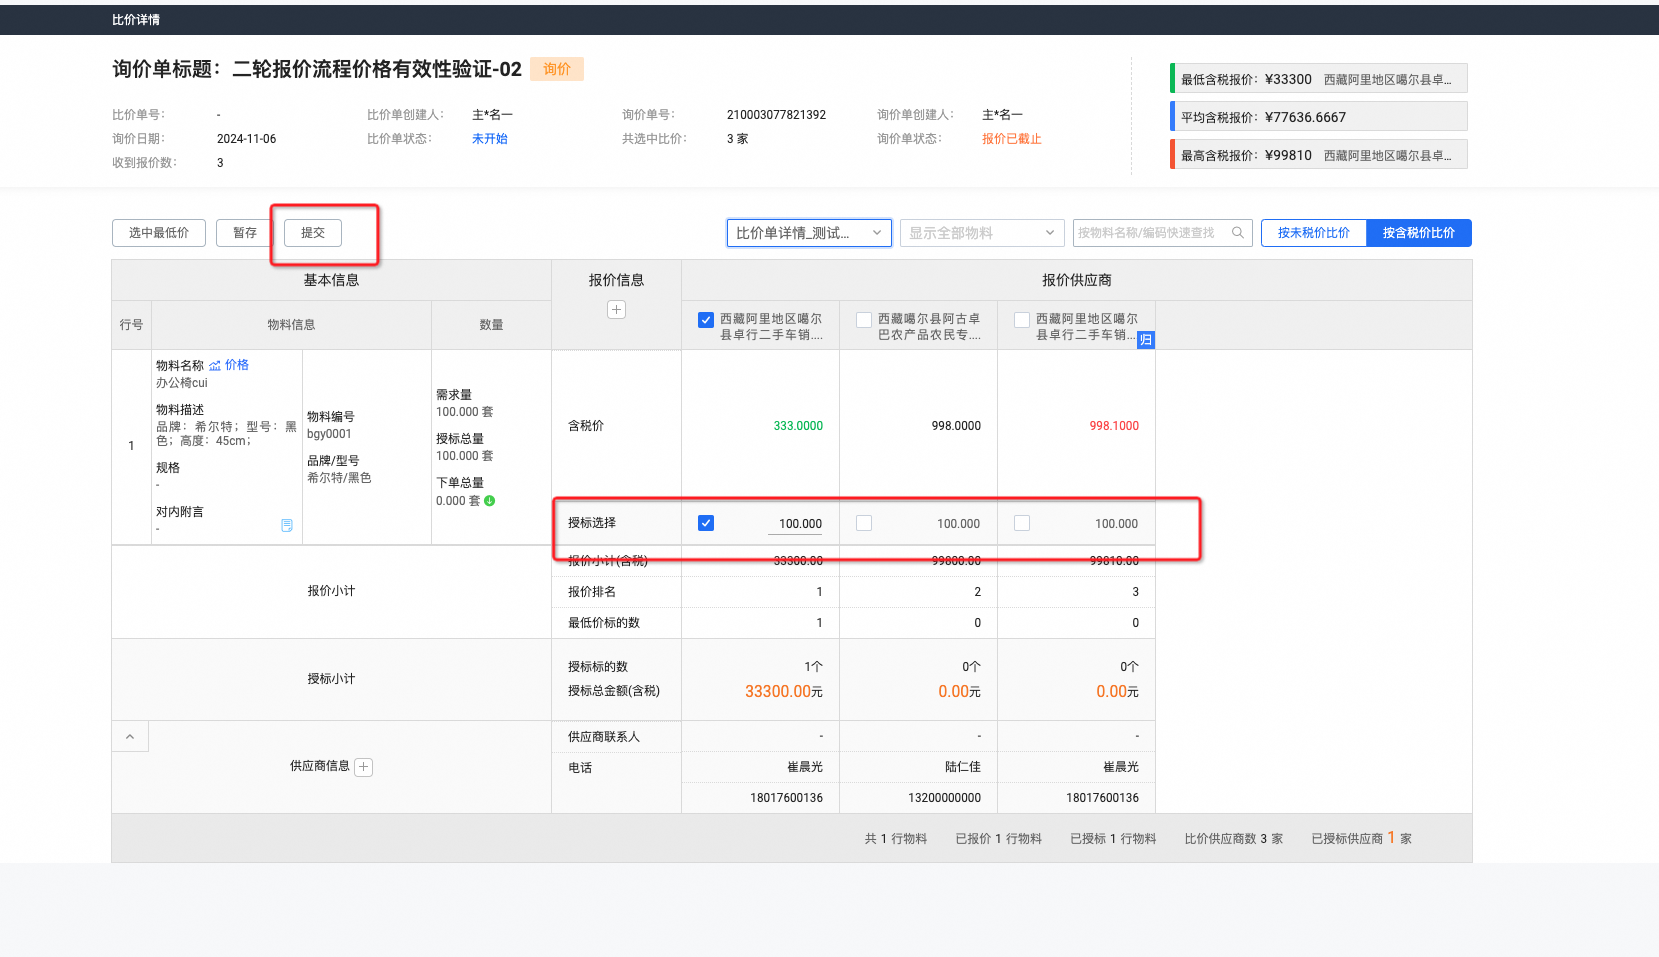Open the 对内附言 note icon

pyautogui.click(x=287, y=525)
